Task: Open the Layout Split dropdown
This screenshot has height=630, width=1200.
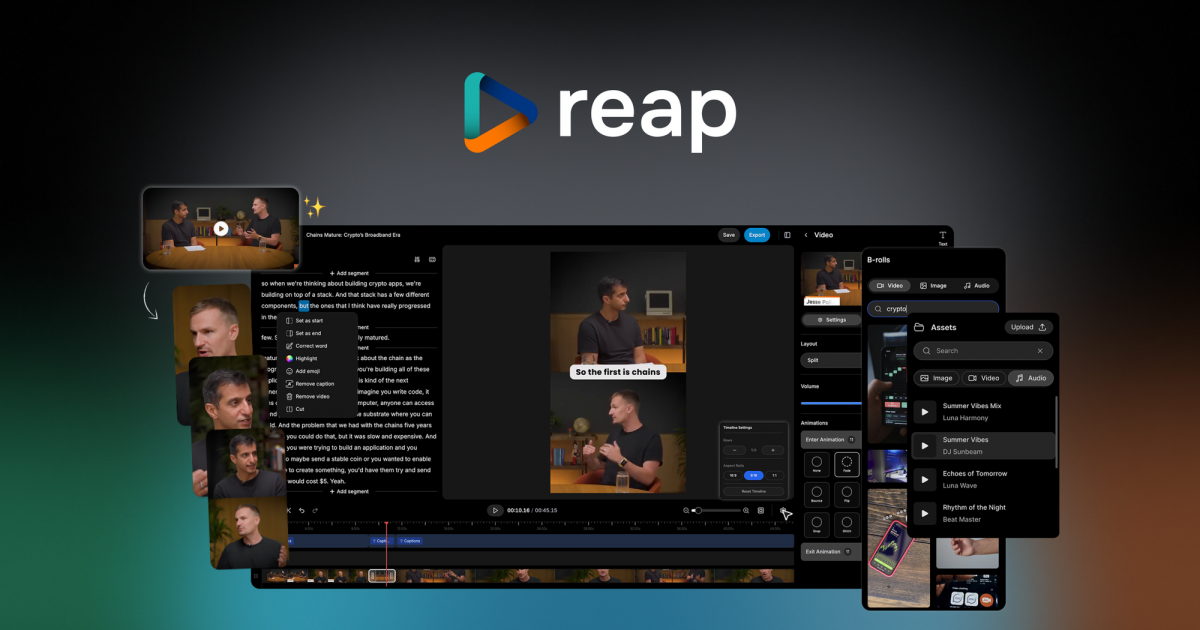Action: tap(831, 360)
